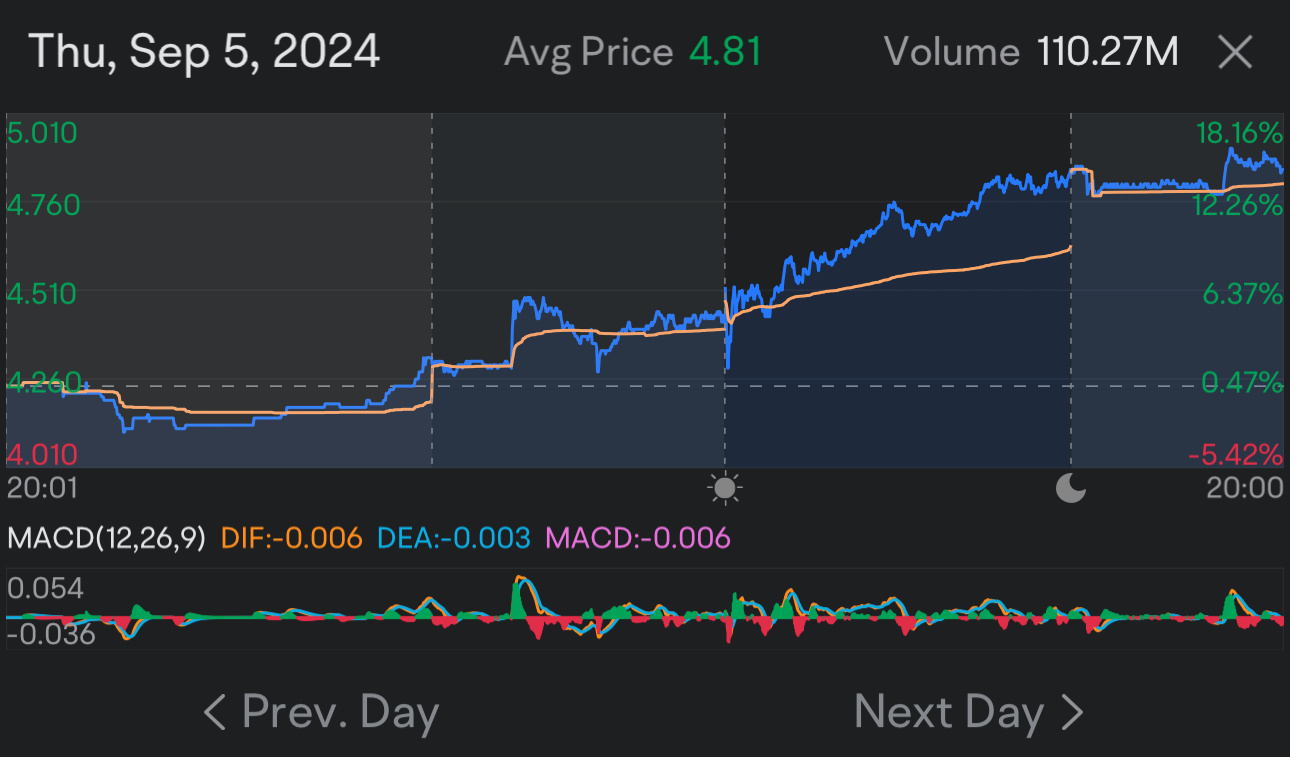Tap the sun market-open icon
This screenshot has height=757, width=1290.
[x=725, y=488]
